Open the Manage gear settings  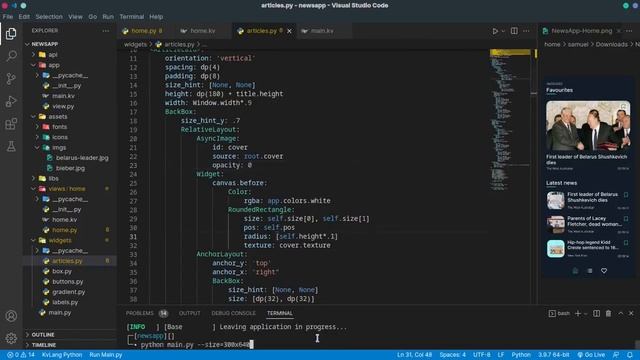pyautogui.click(x=11, y=338)
